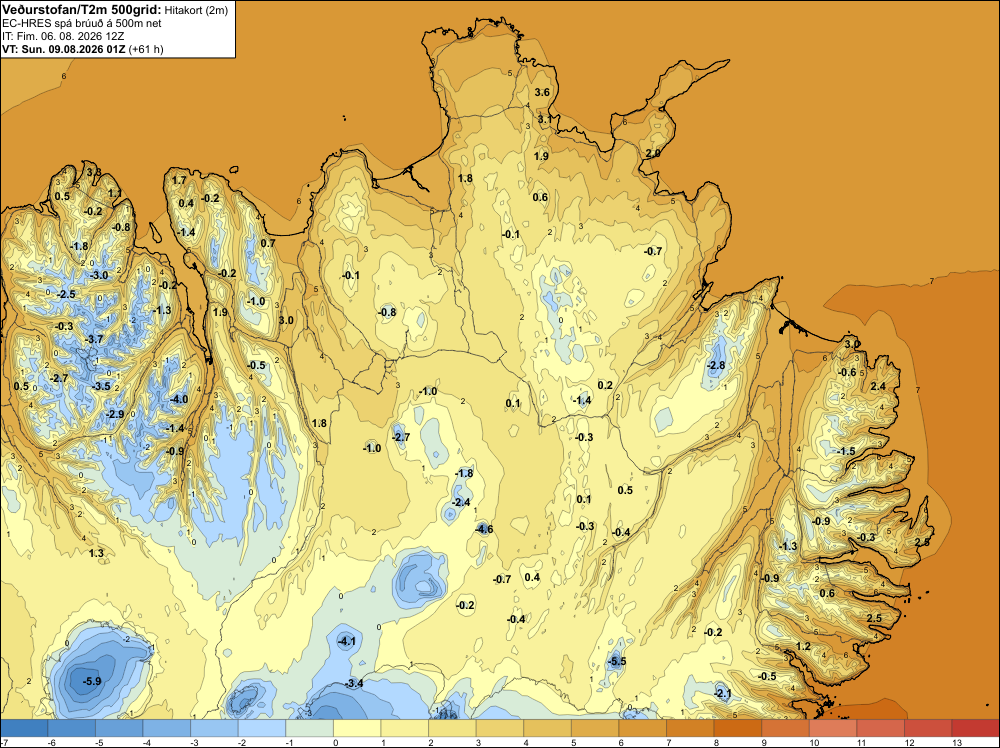
Task: Click the temperature value '-3.4' on map
Action: (x=354, y=684)
